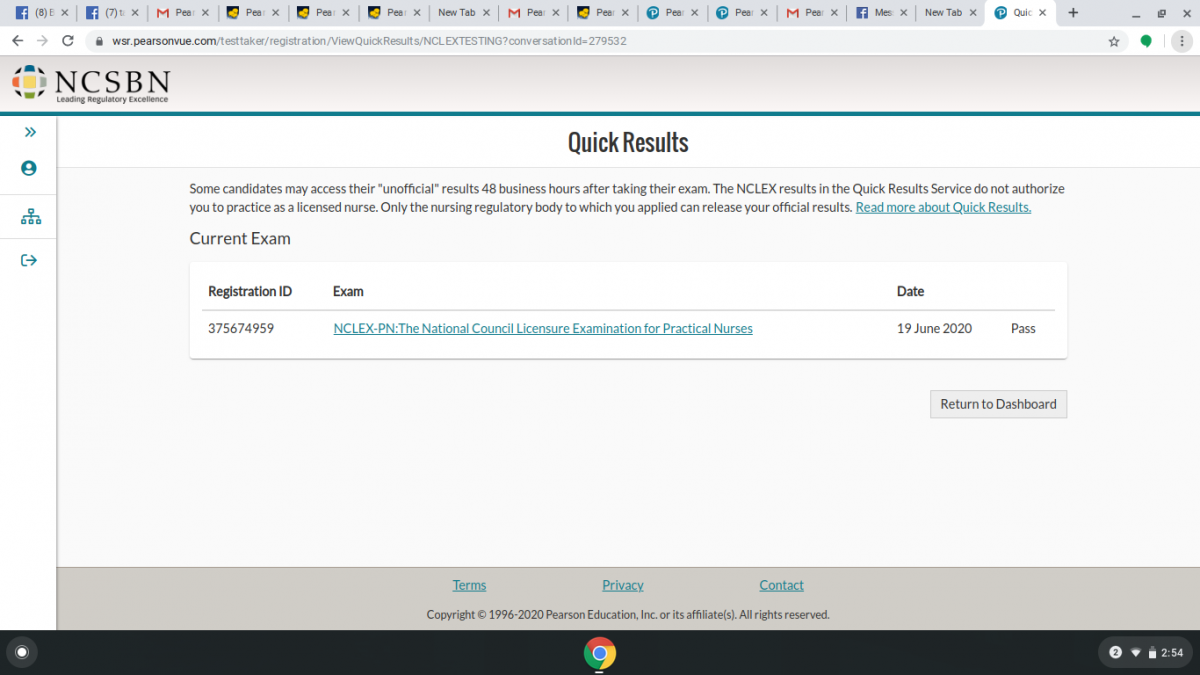
Task: Open the Privacy footer link
Action: (x=622, y=585)
